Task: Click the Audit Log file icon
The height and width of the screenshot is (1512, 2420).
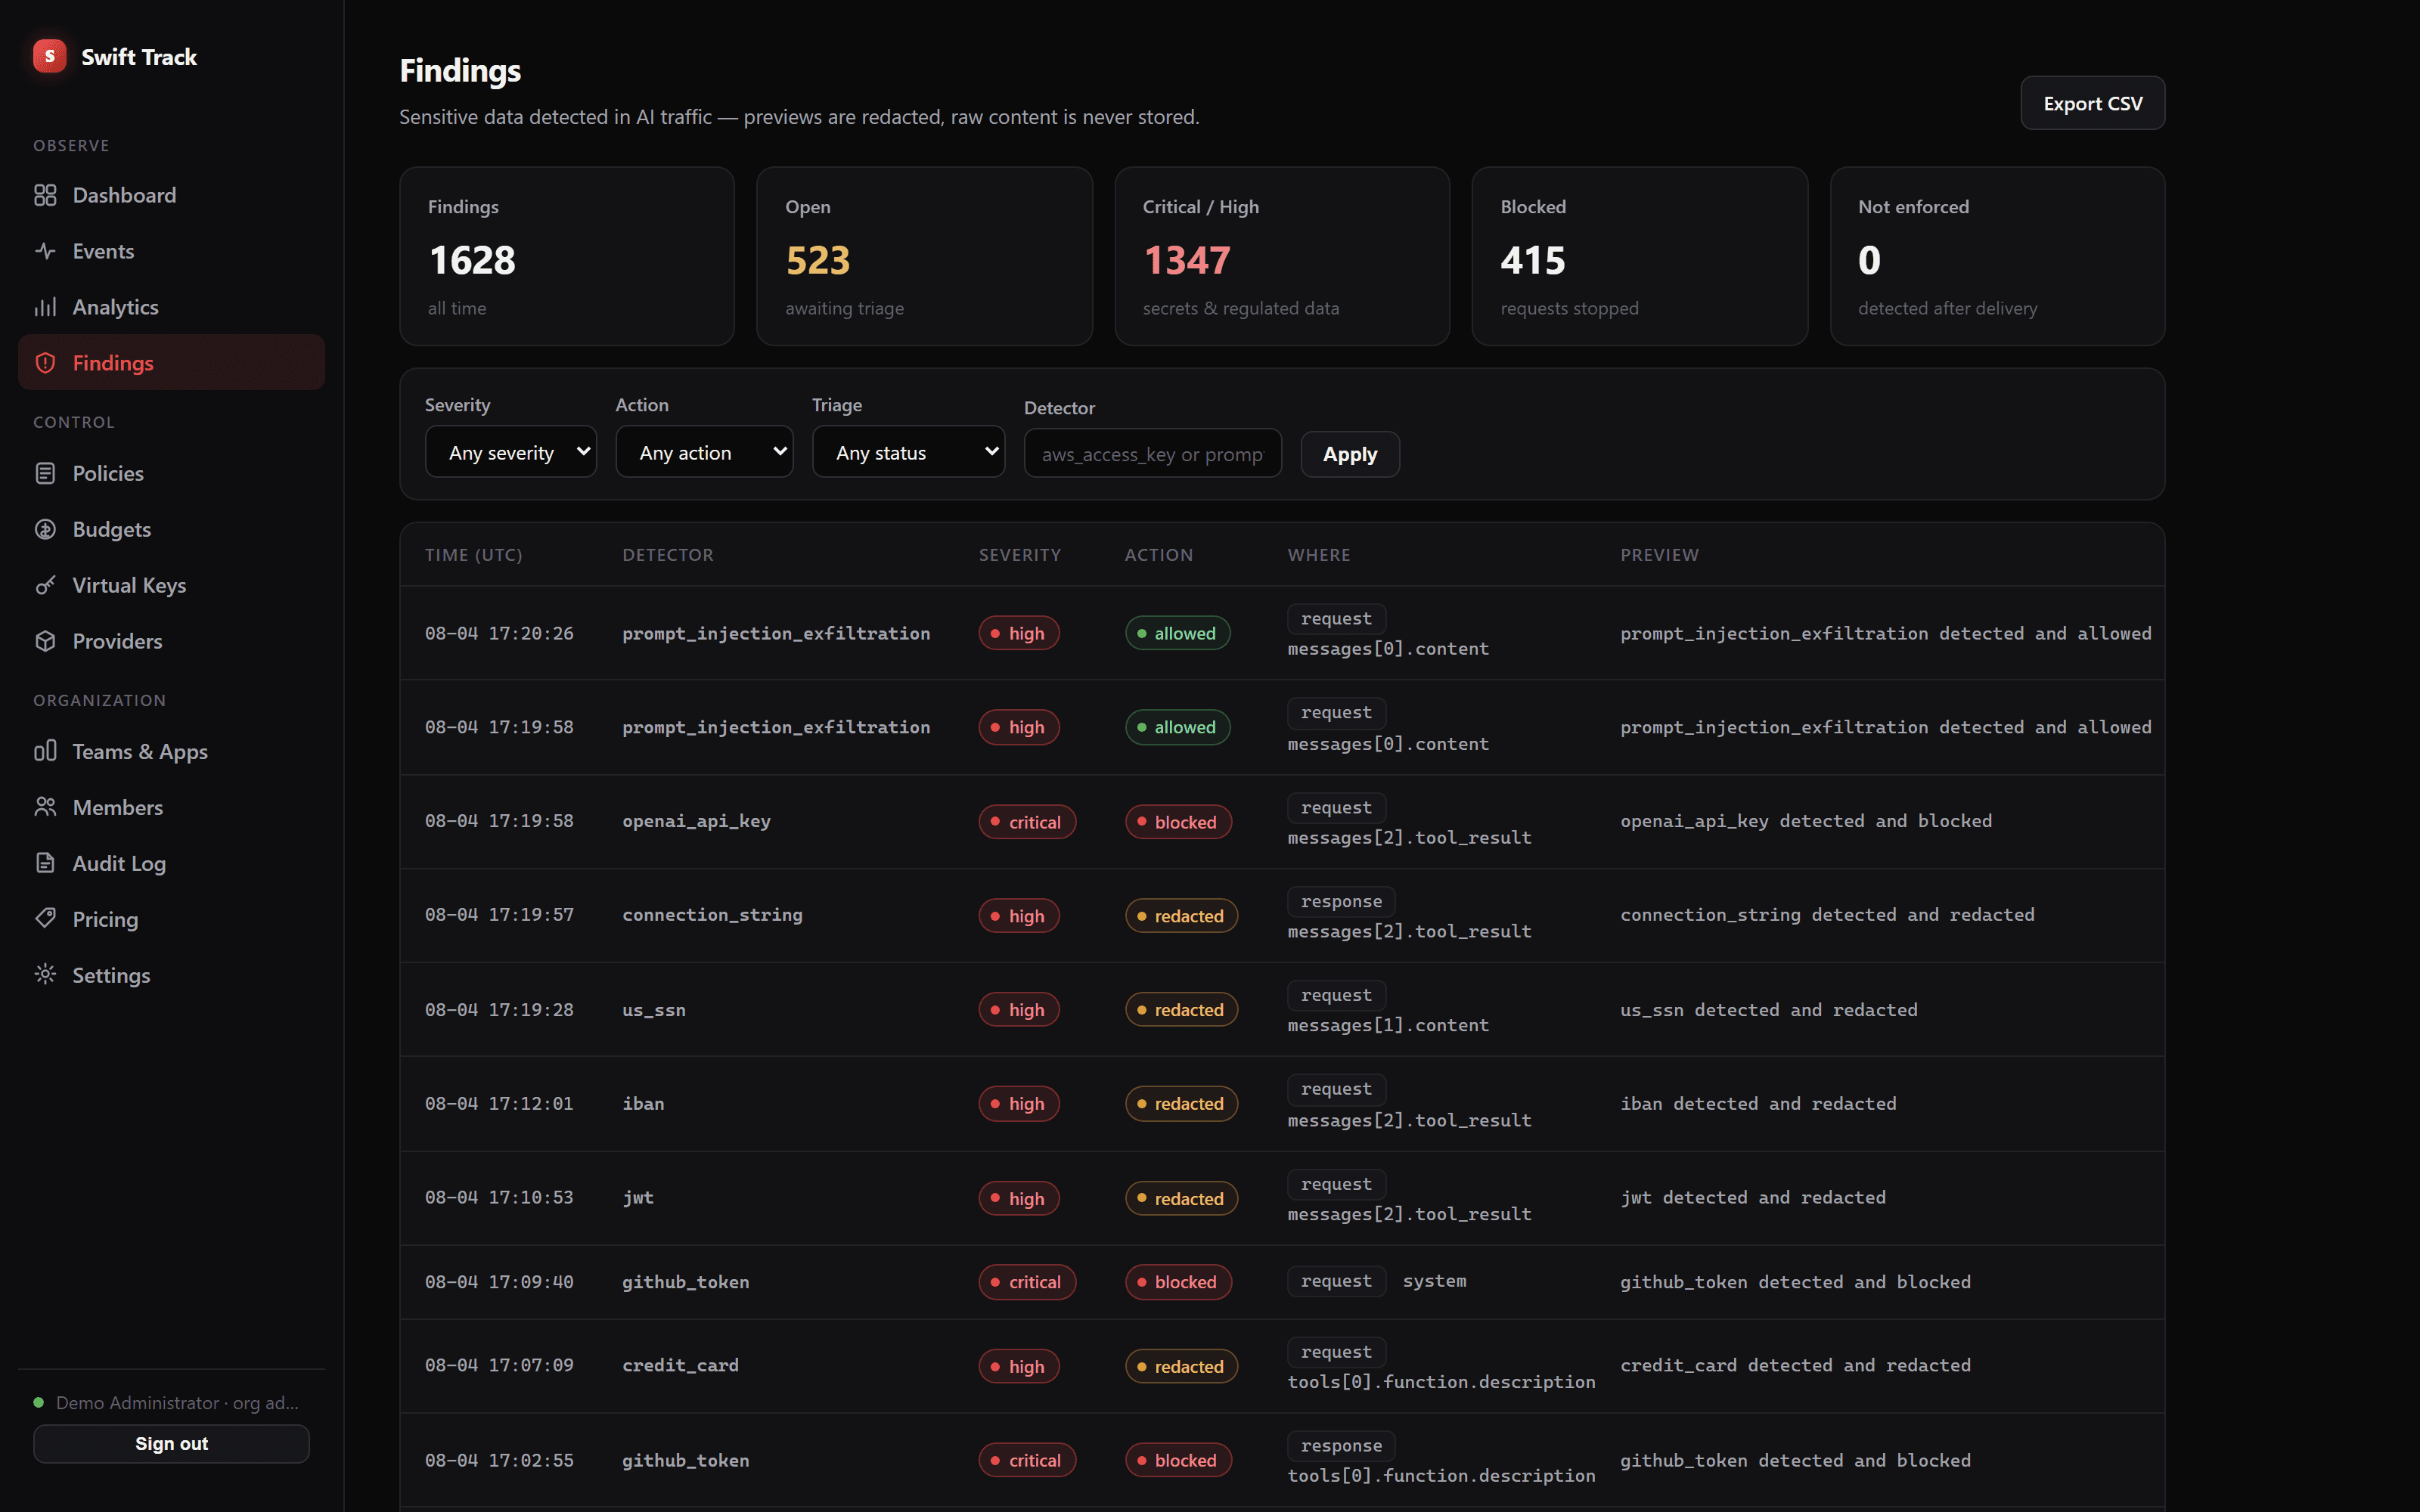Action: point(45,863)
